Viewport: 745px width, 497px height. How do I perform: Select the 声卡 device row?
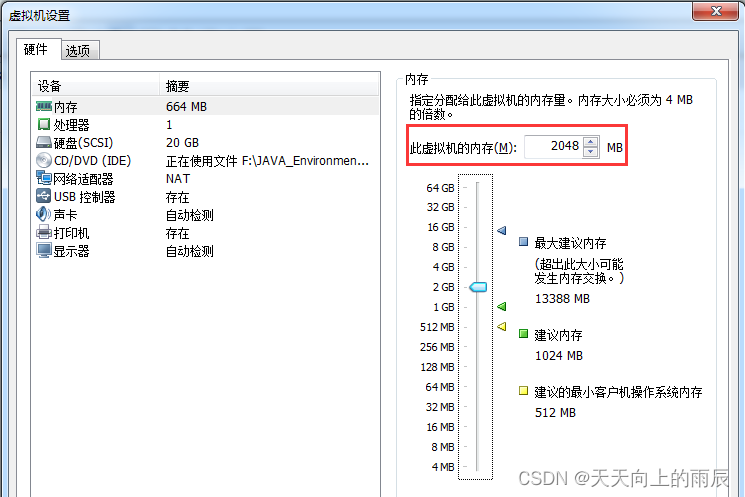pos(206,215)
